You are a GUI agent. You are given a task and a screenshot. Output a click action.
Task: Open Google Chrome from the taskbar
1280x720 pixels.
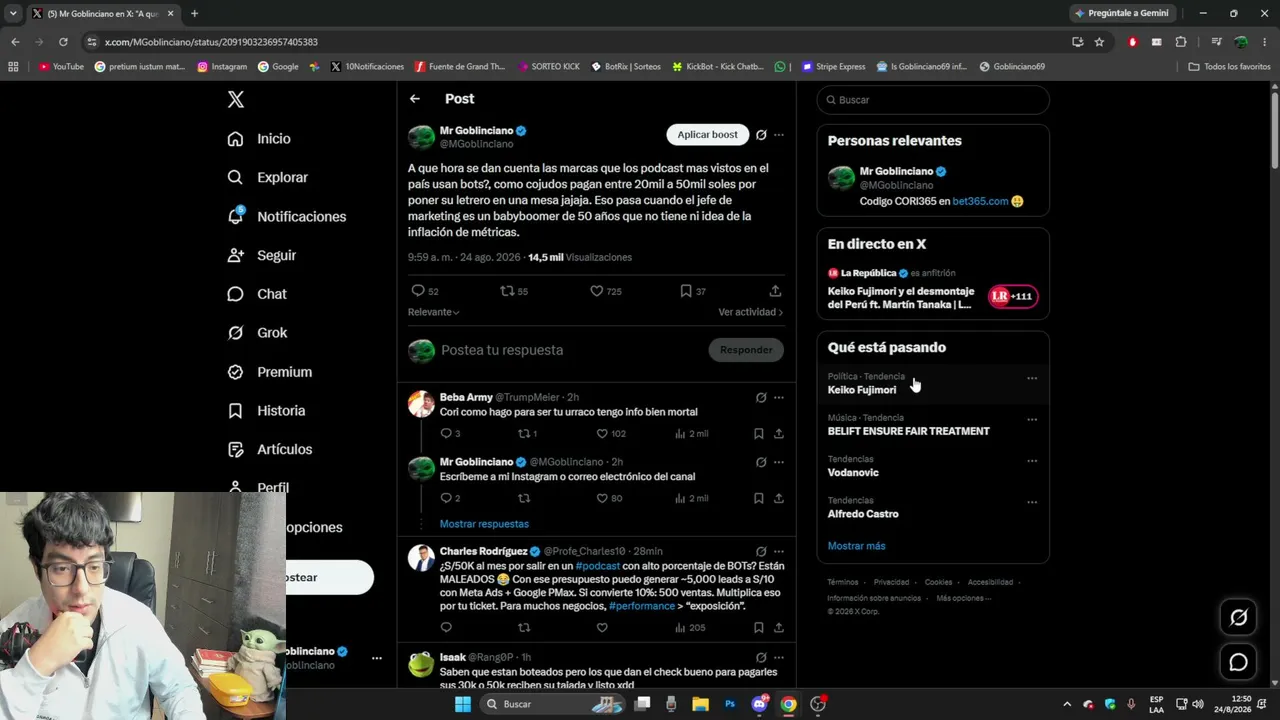click(x=788, y=704)
